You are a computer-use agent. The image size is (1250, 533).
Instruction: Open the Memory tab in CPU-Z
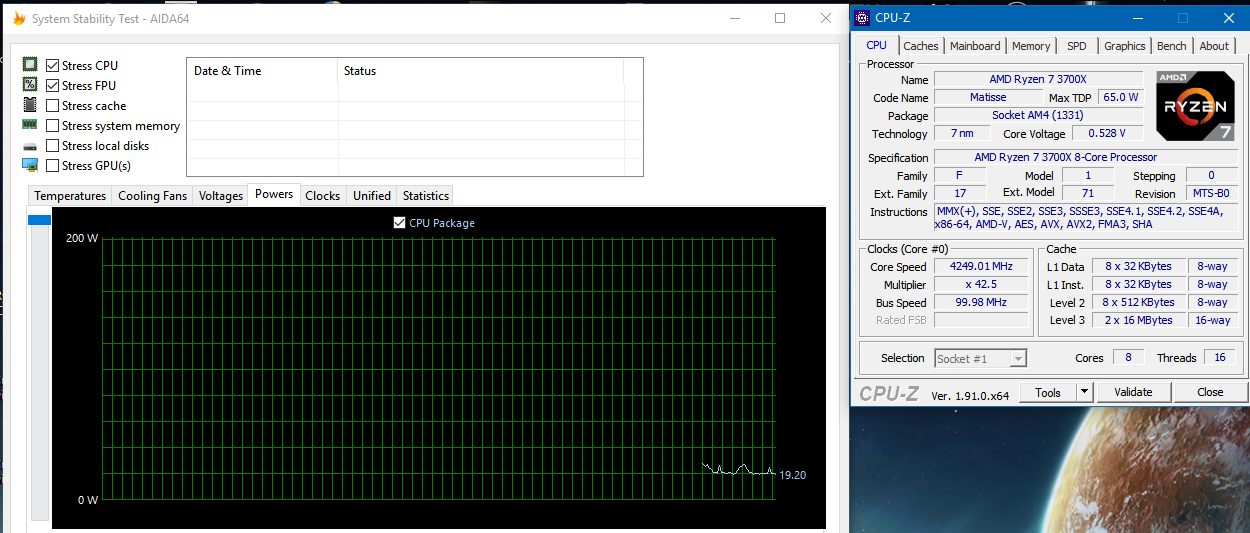click(x=1031, y=46)
